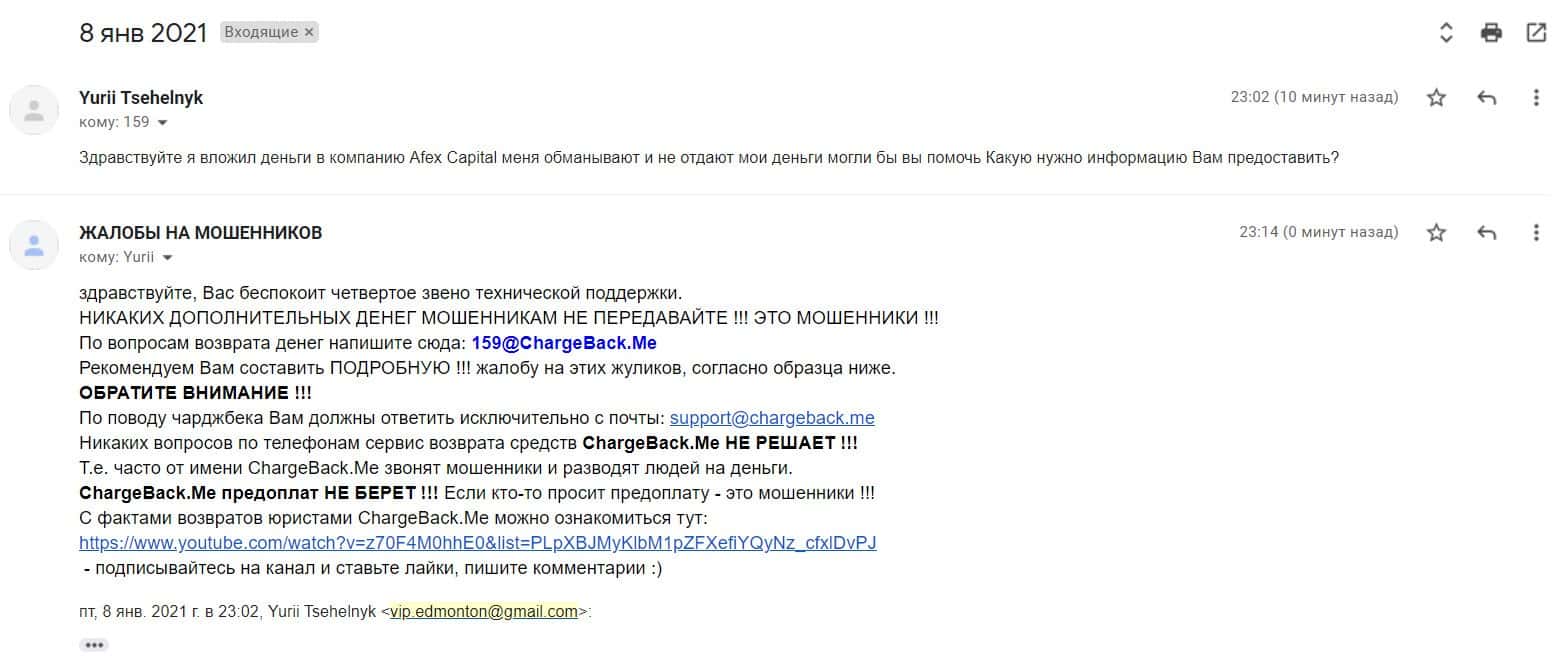
Task: Click the Входящие label chip
Action: (260, 32)
